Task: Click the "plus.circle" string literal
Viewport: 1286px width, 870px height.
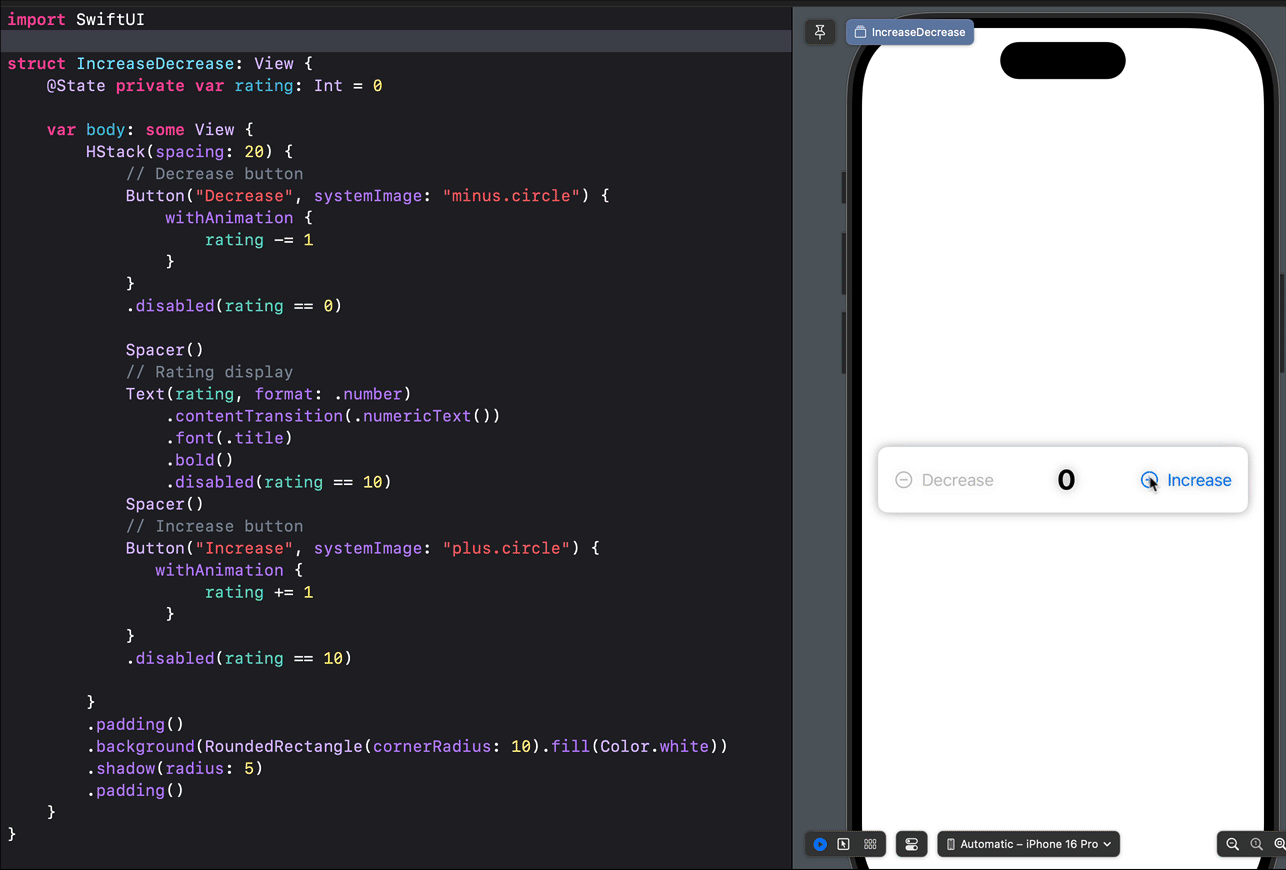Action: tap(507, 547)
